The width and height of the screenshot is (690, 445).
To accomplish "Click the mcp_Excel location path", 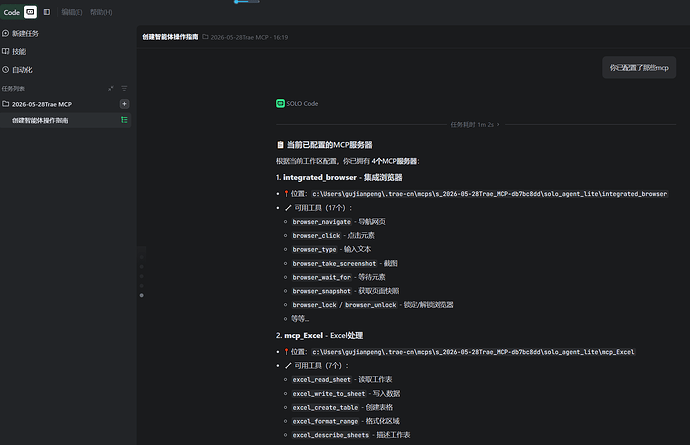I will coord(473,352).
